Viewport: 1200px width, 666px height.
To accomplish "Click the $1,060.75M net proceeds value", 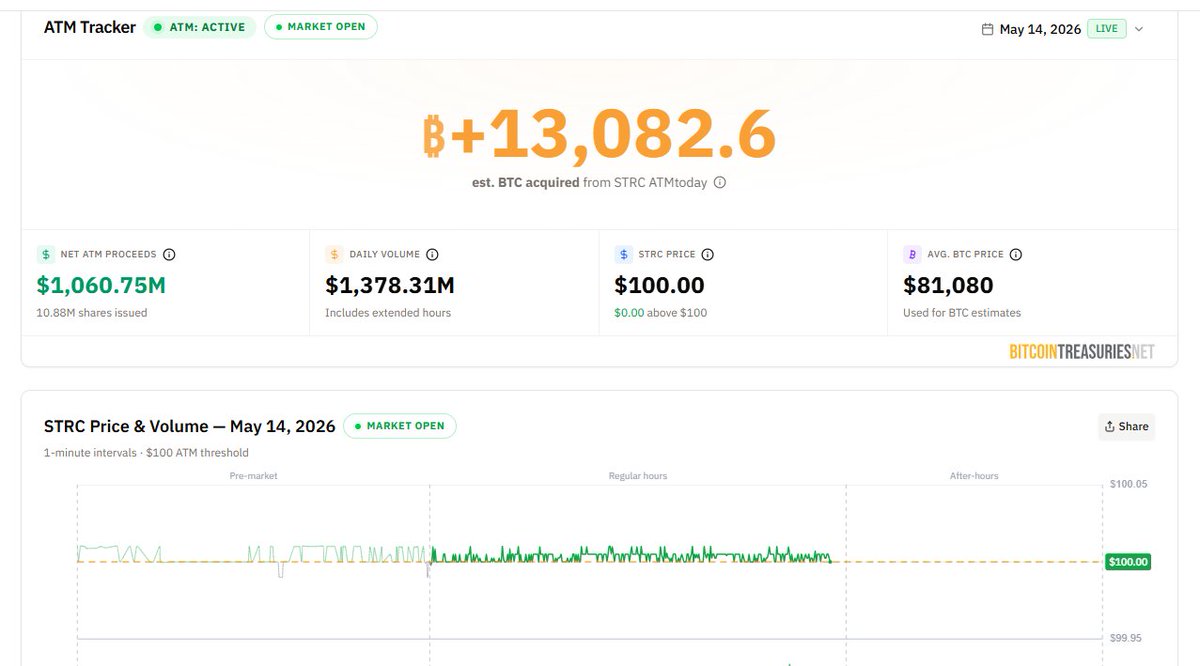I will (101, 285).
